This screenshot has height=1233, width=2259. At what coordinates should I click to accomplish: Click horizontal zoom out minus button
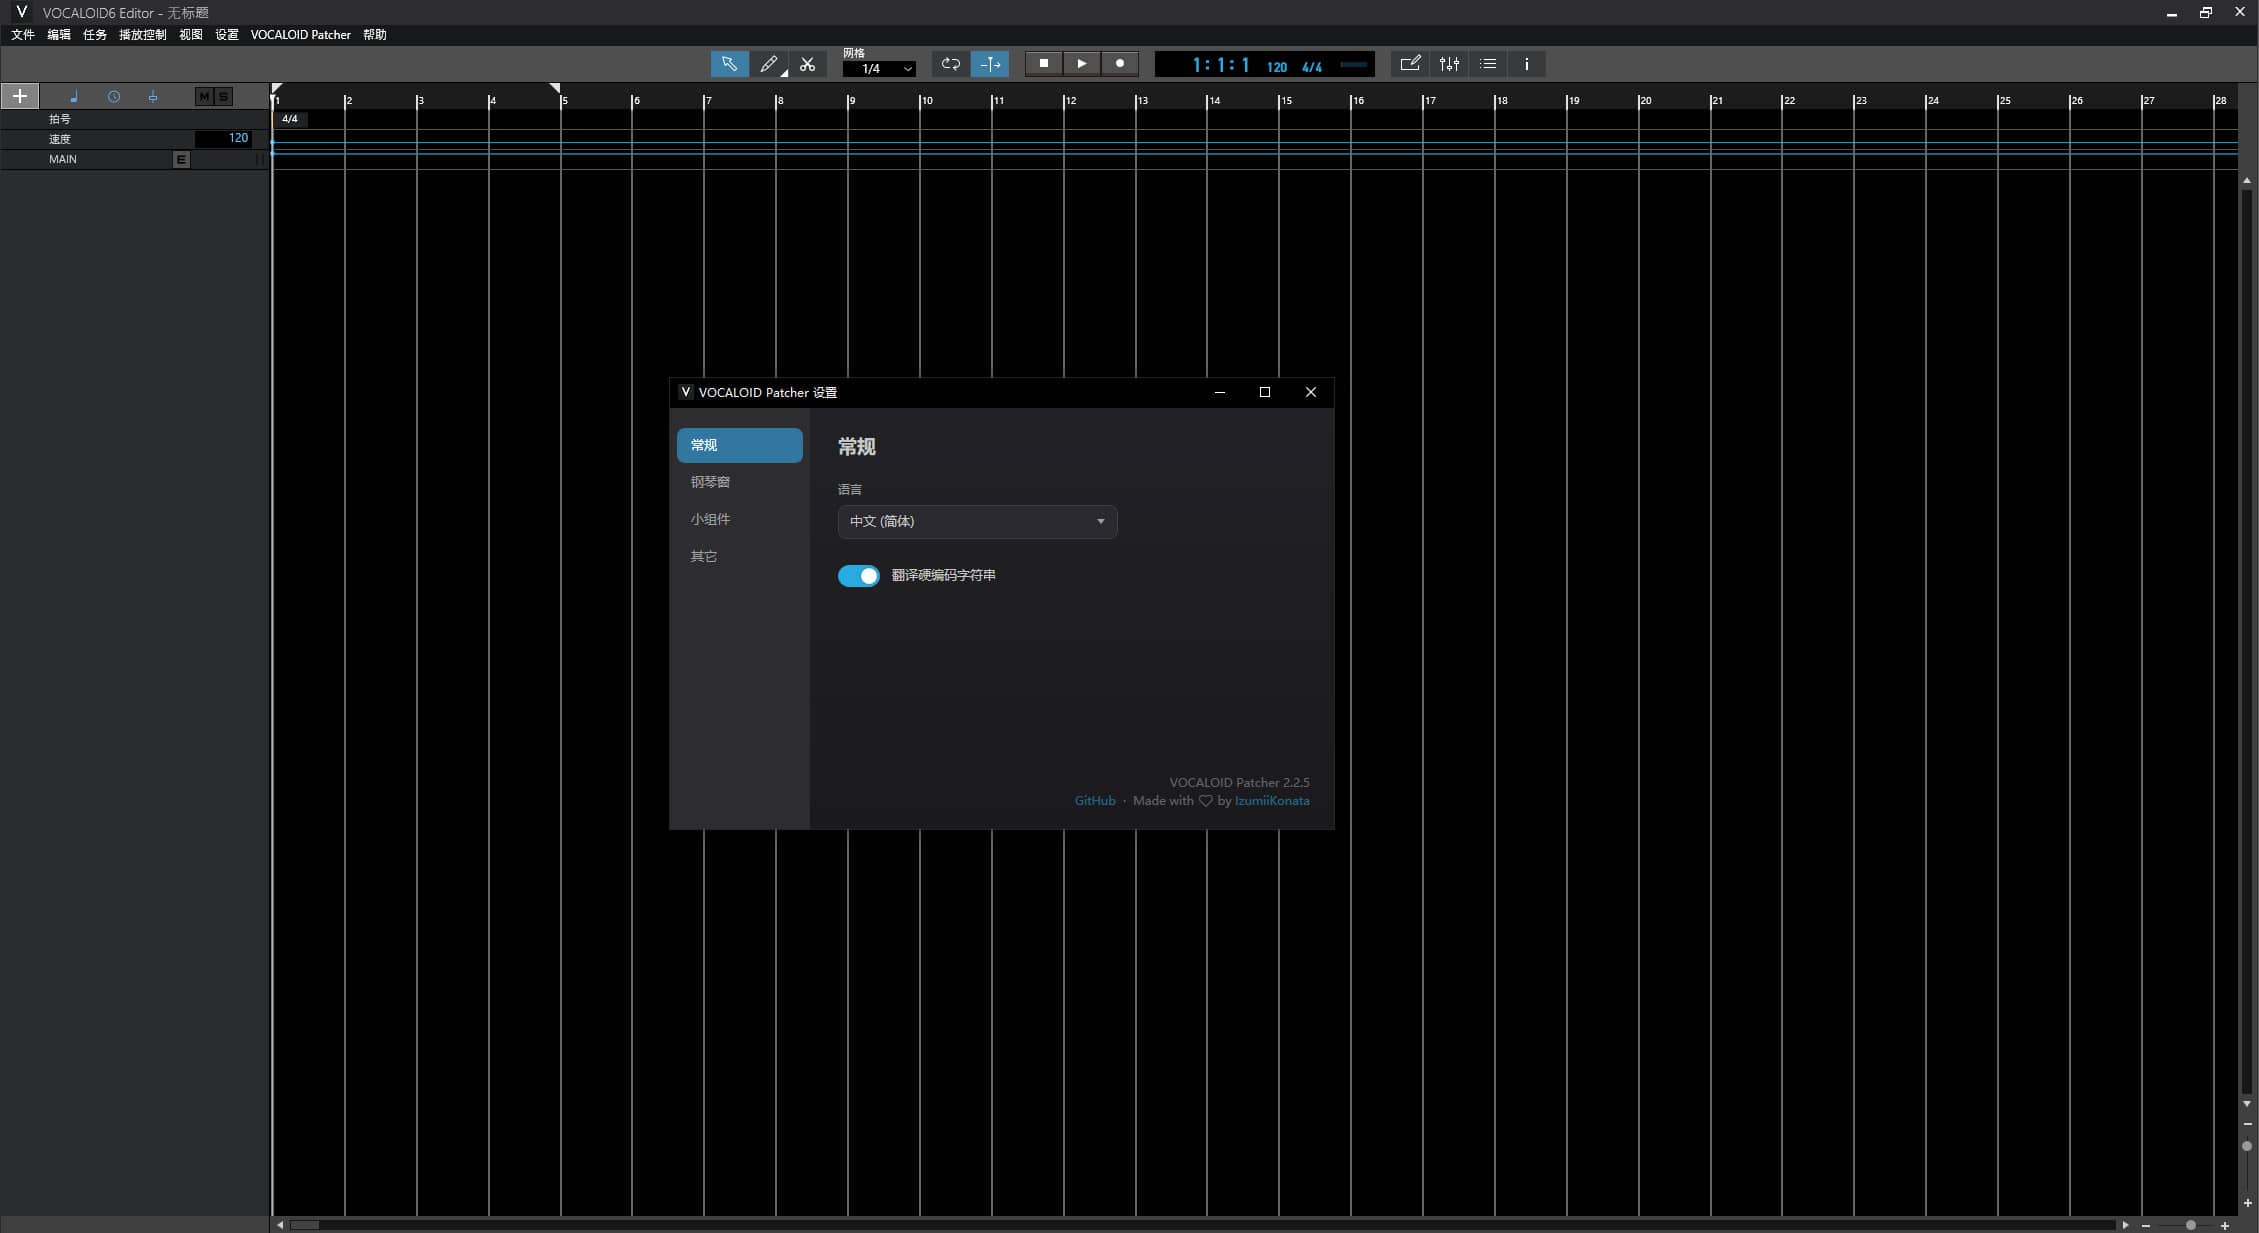pos(2146,1225)
